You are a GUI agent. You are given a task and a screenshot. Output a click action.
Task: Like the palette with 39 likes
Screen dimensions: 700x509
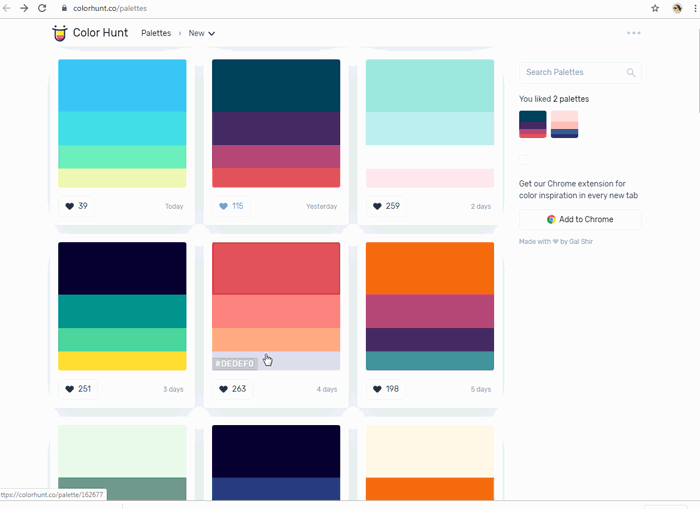76,206
